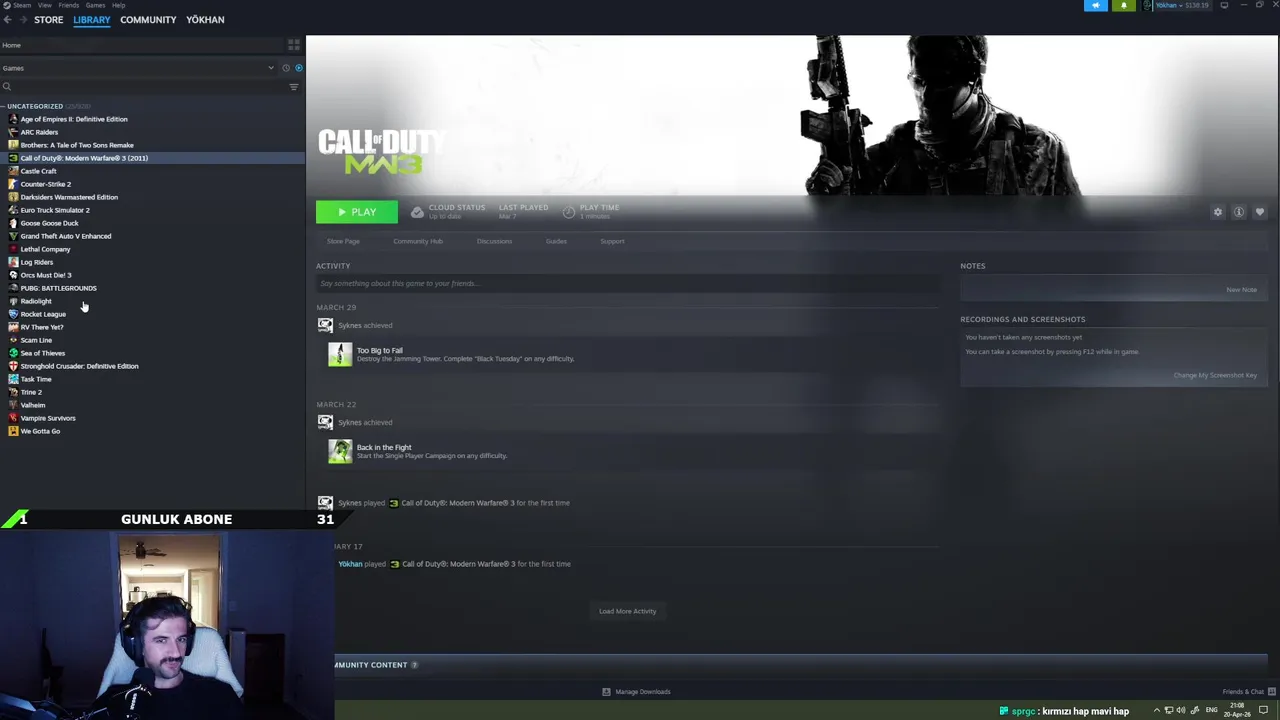Toggle sort by recent activity clock
Screen dimensions: 1280x720
(286, 68)
